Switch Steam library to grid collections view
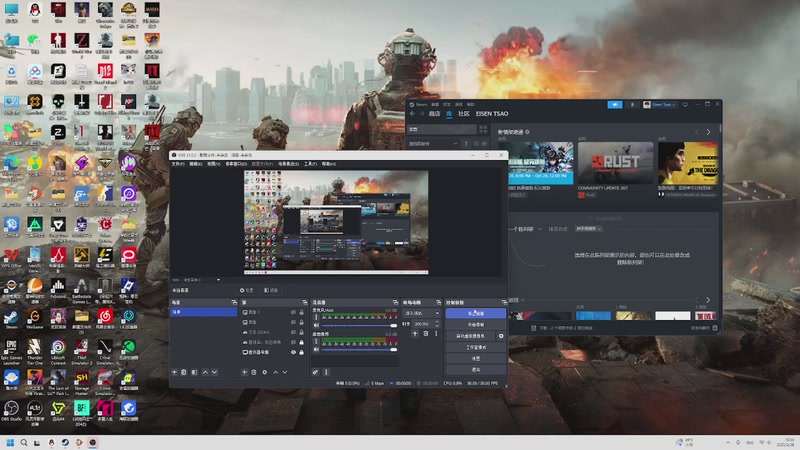The image size is (800, 450). pos(483,129)
